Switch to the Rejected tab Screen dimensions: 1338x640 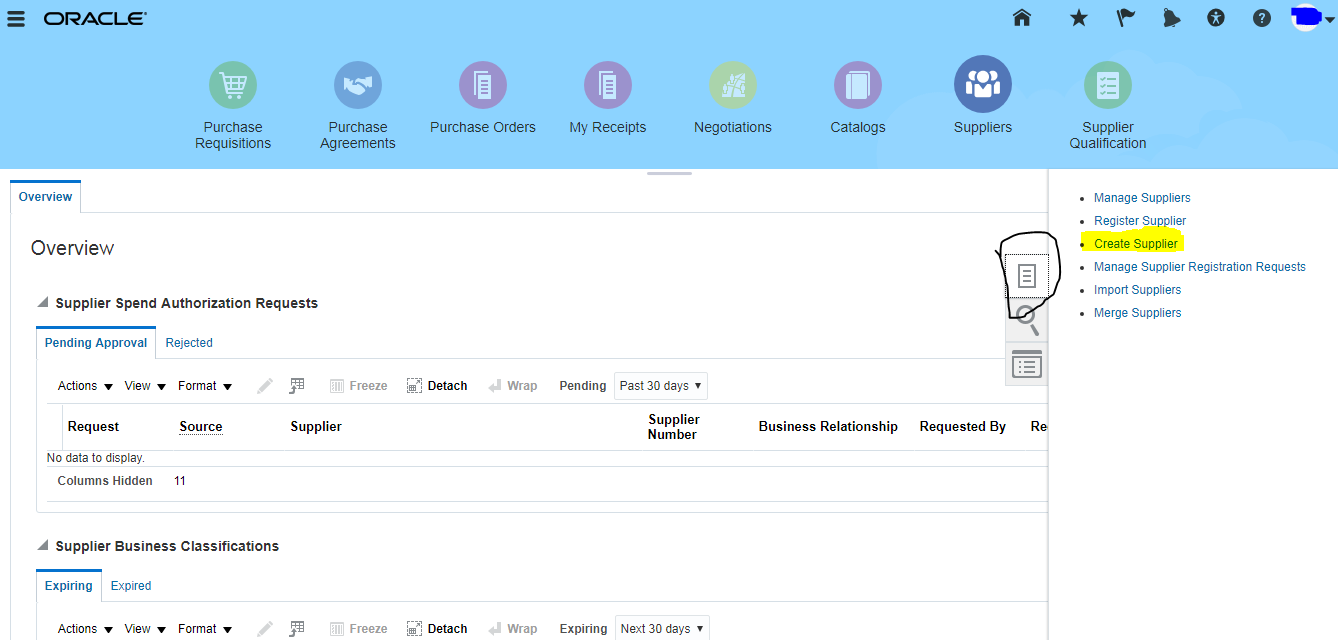[x=188, y=342]
